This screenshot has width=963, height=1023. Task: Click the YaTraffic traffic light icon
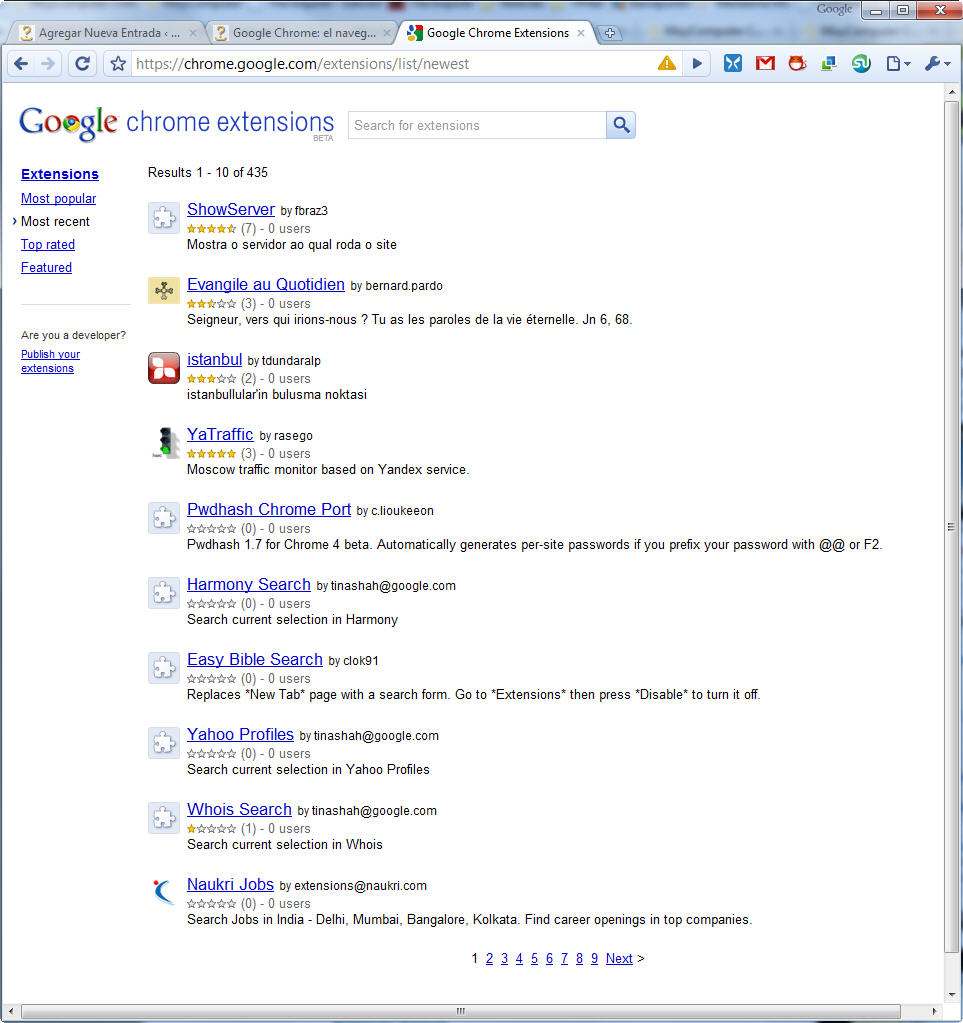pos(165,442)
